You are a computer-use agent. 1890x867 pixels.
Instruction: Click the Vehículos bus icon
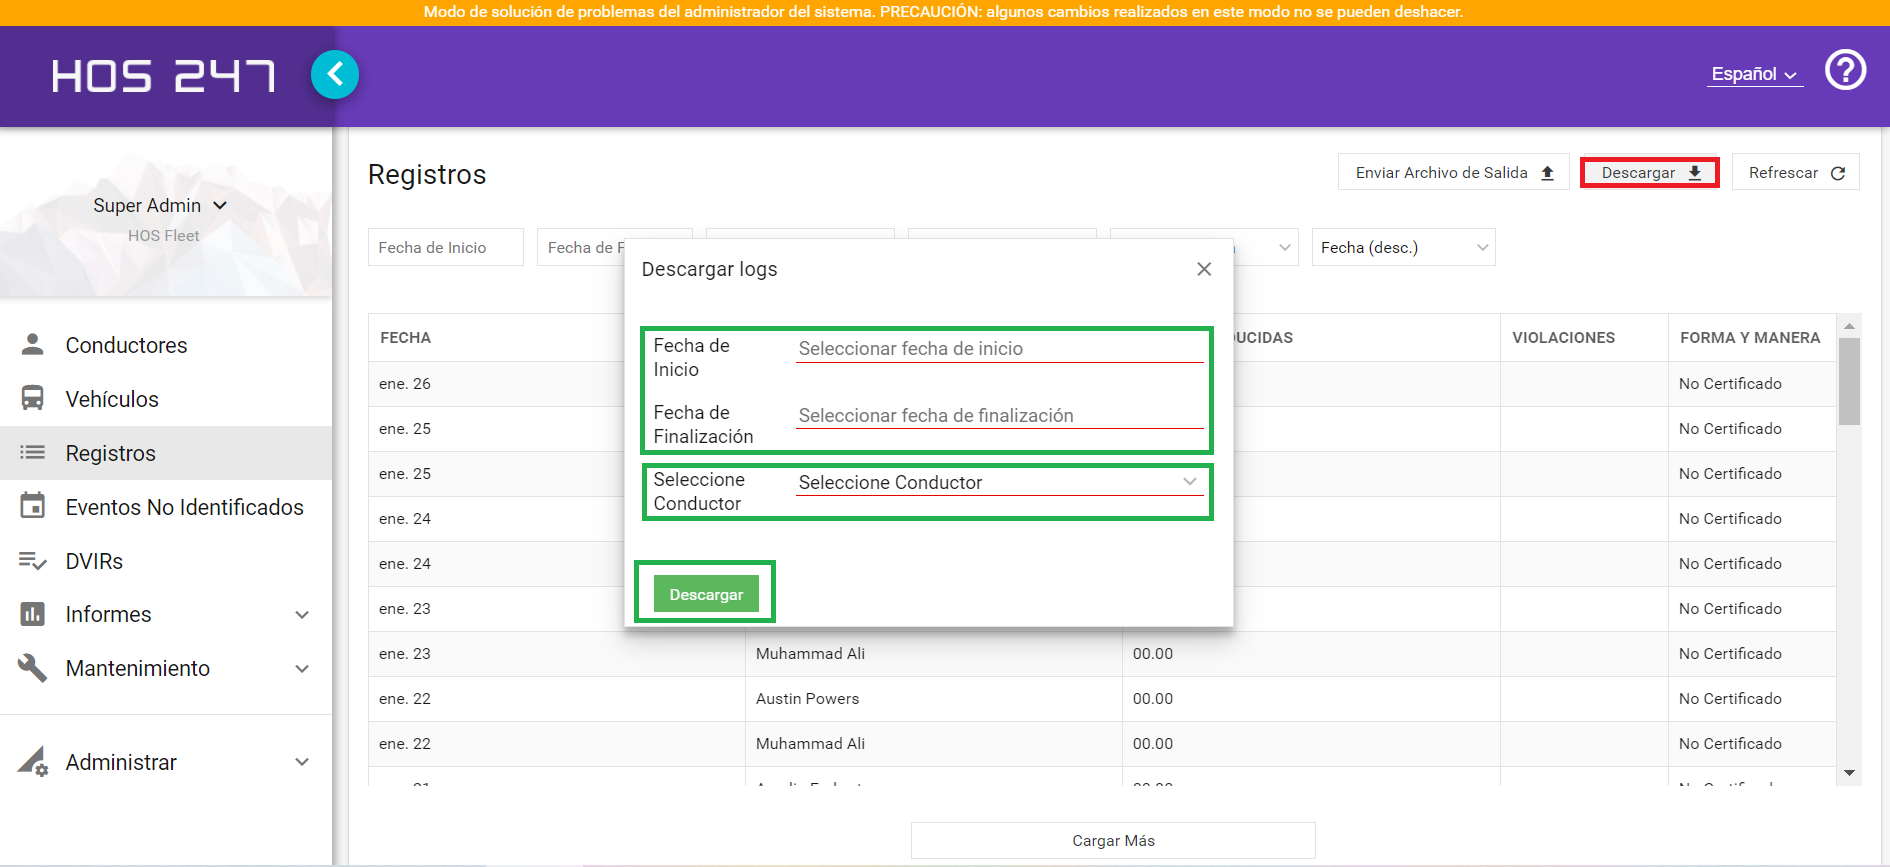point(33,398)
